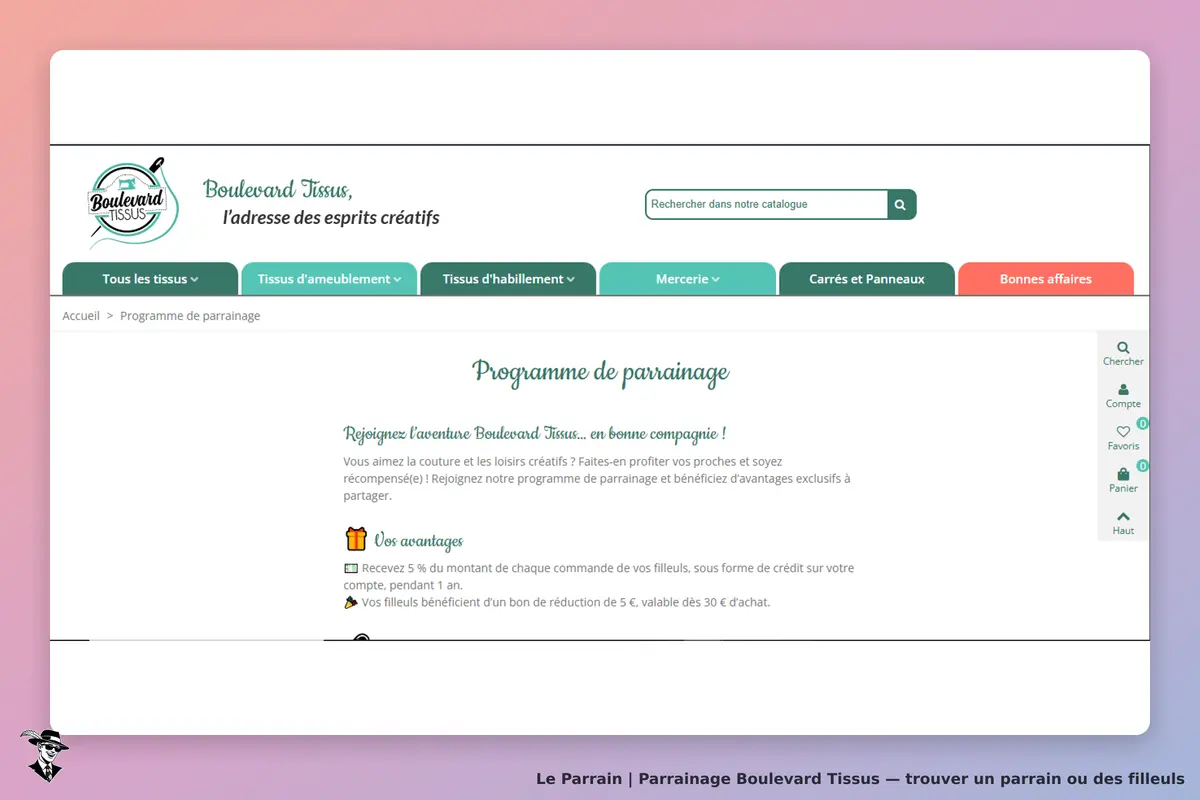Click the gift icon beside Vos avantages
Image resolution: width=1200 pixels, height=800 pixels.
point(356,539)
